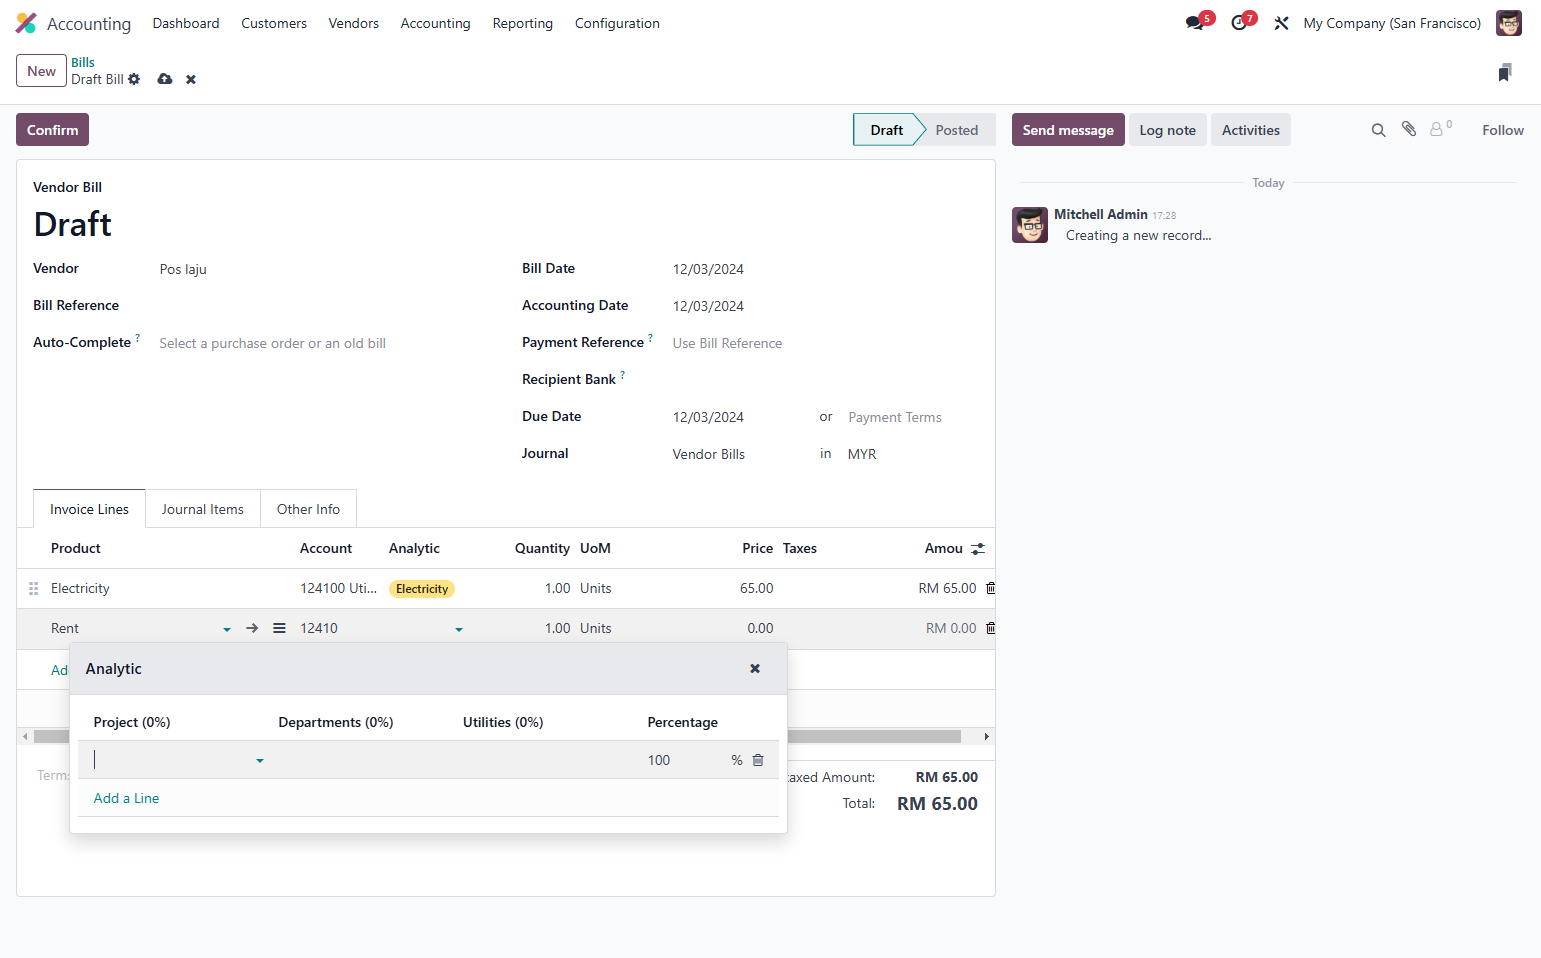Click the cloud save record icon
This screenshot has height=958, width=1541.
(x=165, y=79)
